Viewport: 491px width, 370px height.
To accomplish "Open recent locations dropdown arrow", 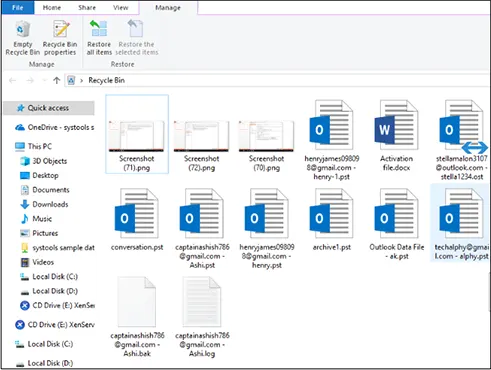I will [x=44, y=80].
